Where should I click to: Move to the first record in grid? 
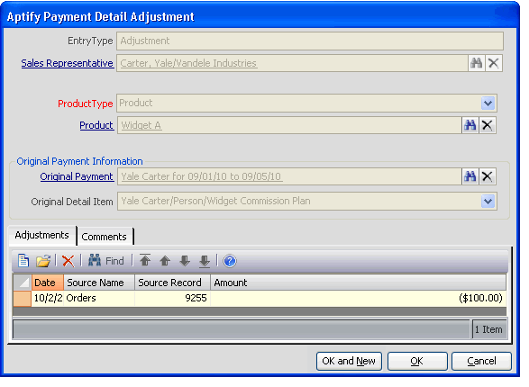point(145,261)
